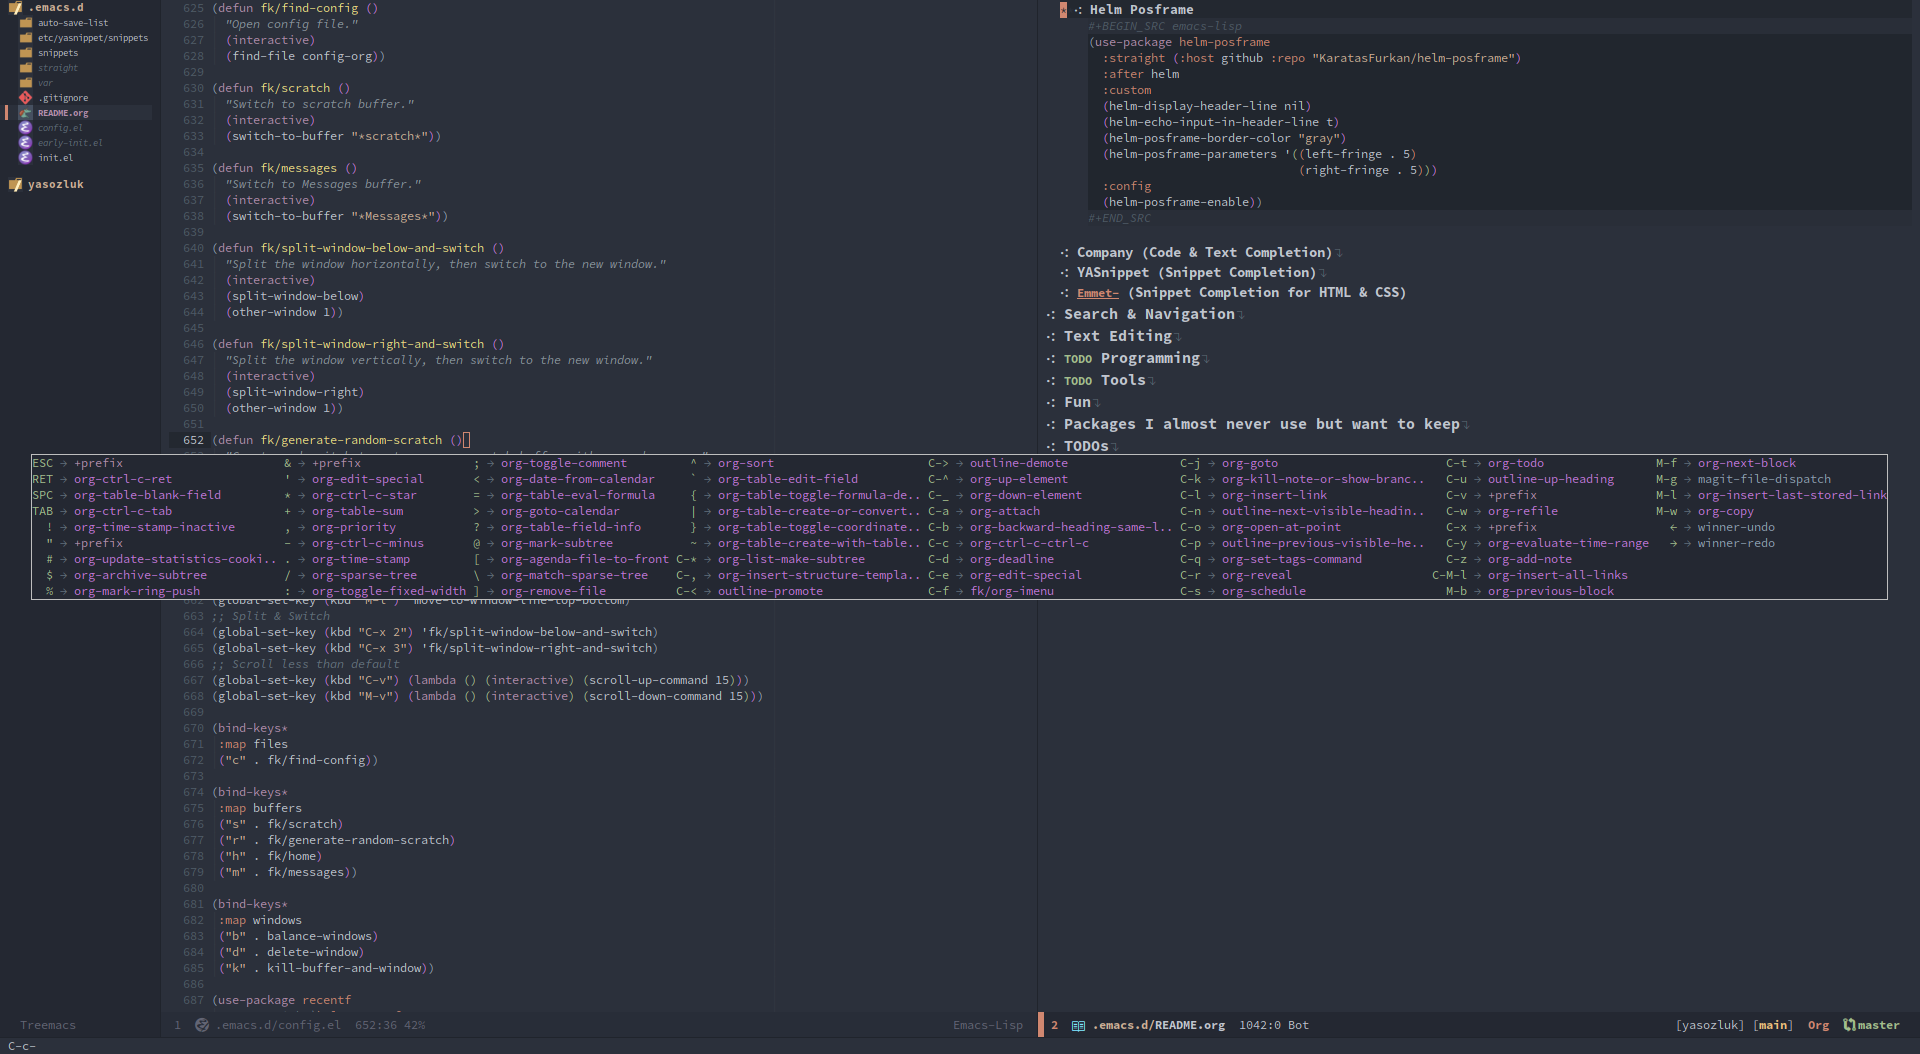Click the Emacs icon beside config.el

26,128
